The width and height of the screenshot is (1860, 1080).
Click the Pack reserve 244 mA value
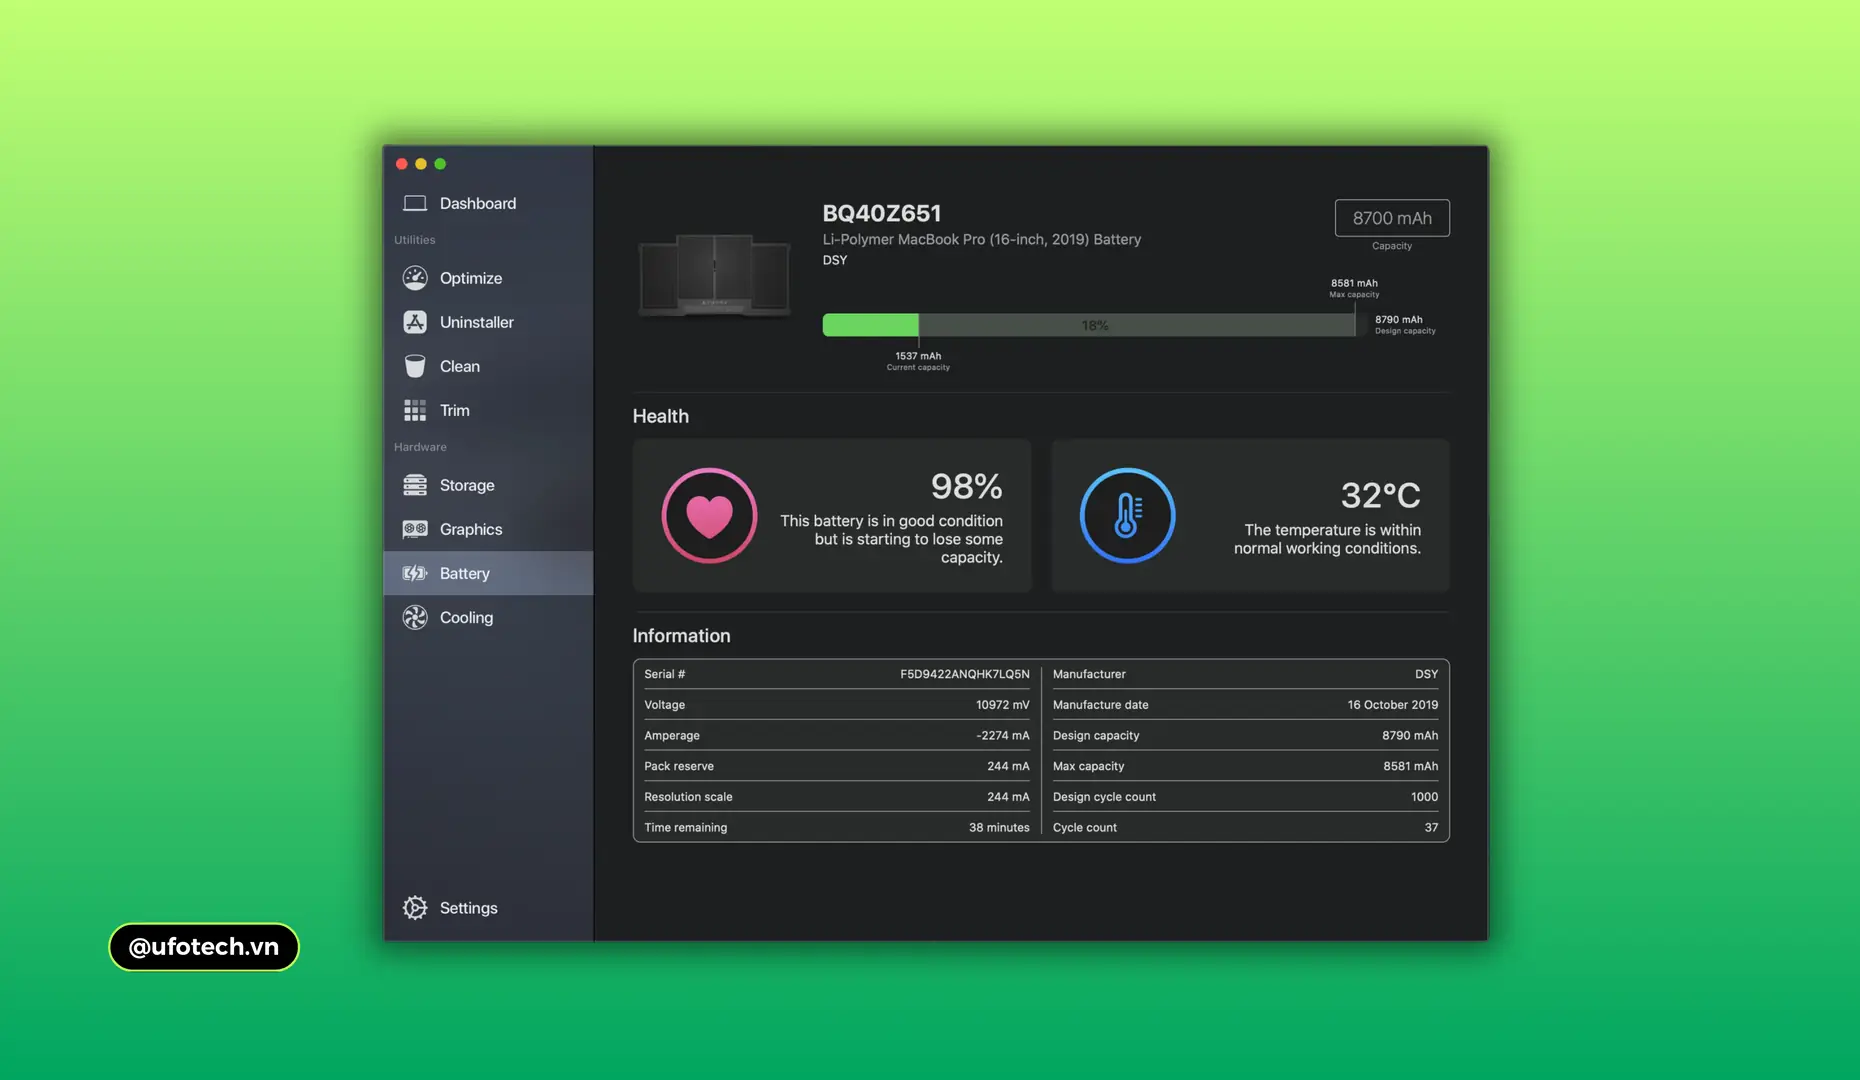coord(1008,766)
